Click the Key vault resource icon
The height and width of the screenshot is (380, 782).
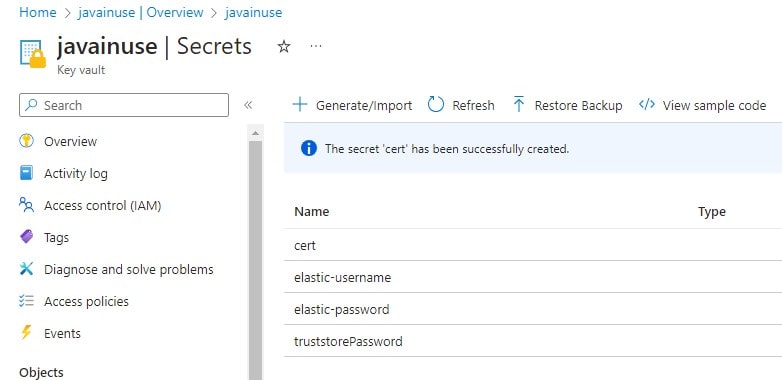point(33,53)
